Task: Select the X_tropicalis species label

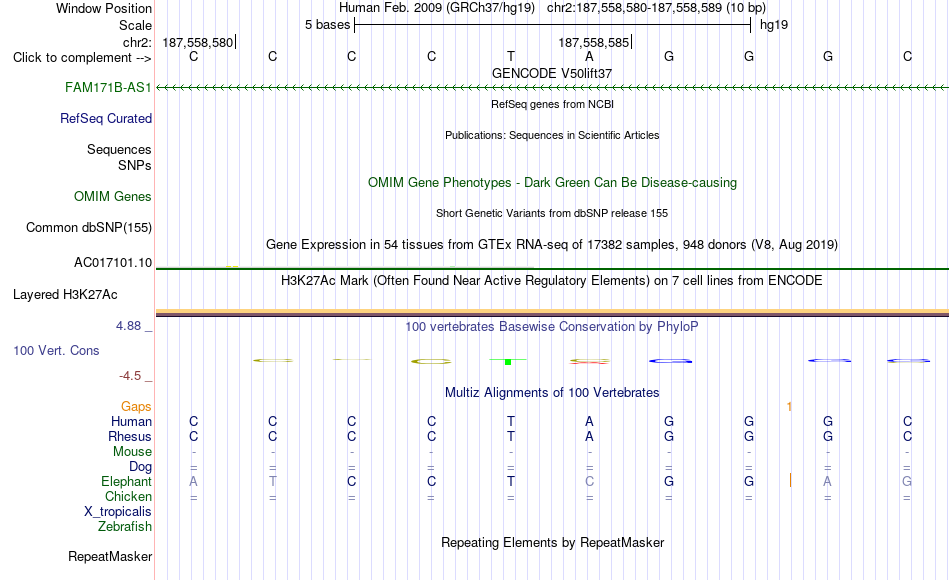Action: [x=118, y=512]
